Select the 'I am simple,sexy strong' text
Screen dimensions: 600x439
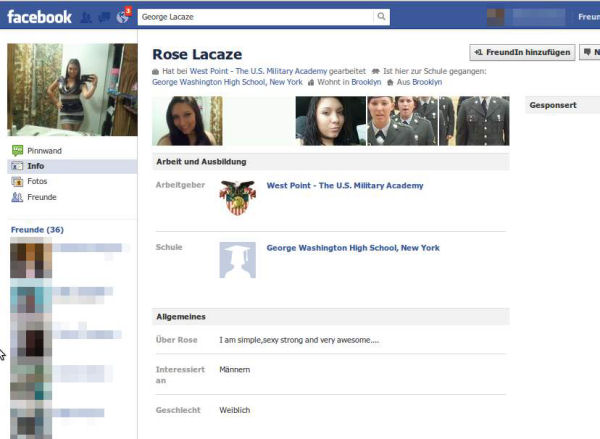point(299,340)
